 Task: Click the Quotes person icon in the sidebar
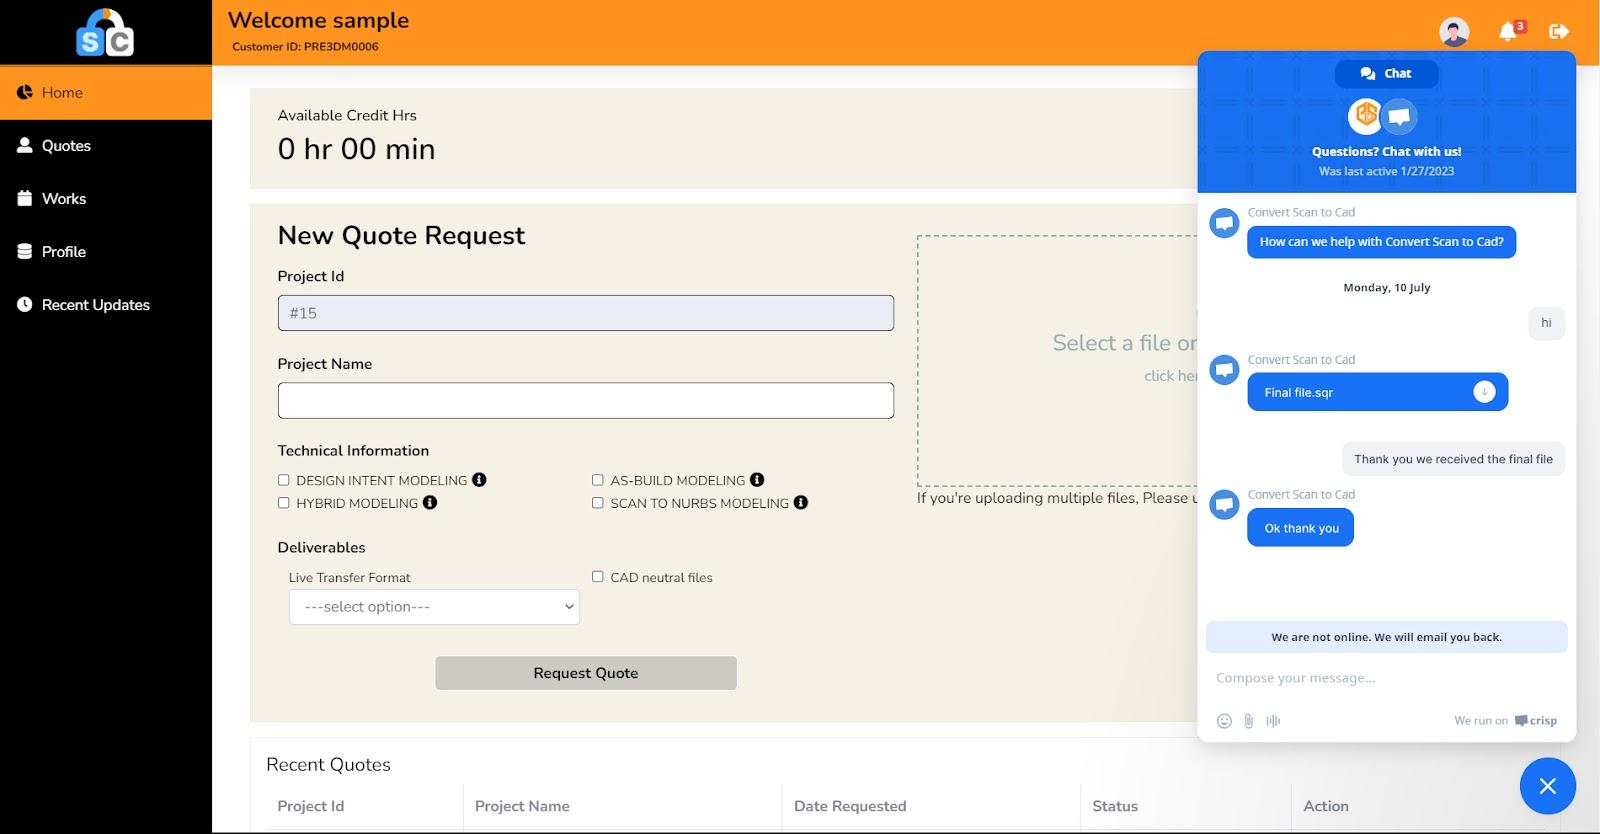(x=25, y=145)
